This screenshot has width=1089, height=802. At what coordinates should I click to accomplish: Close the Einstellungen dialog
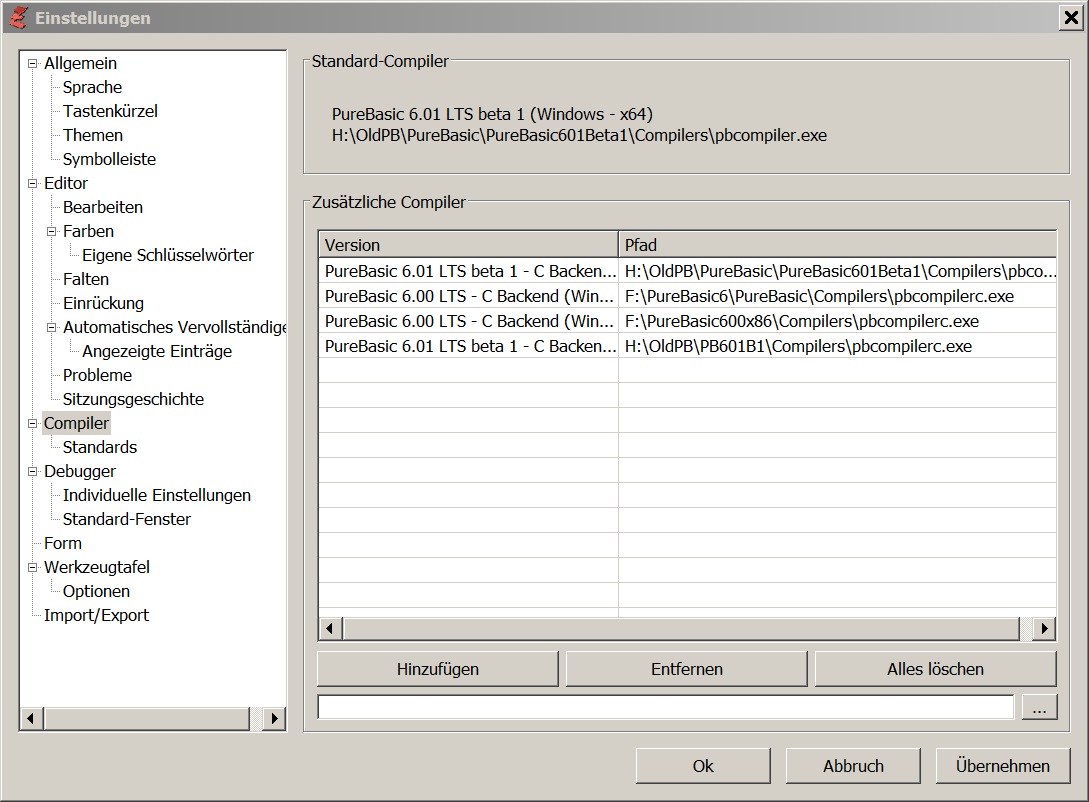click(1071, 17)
